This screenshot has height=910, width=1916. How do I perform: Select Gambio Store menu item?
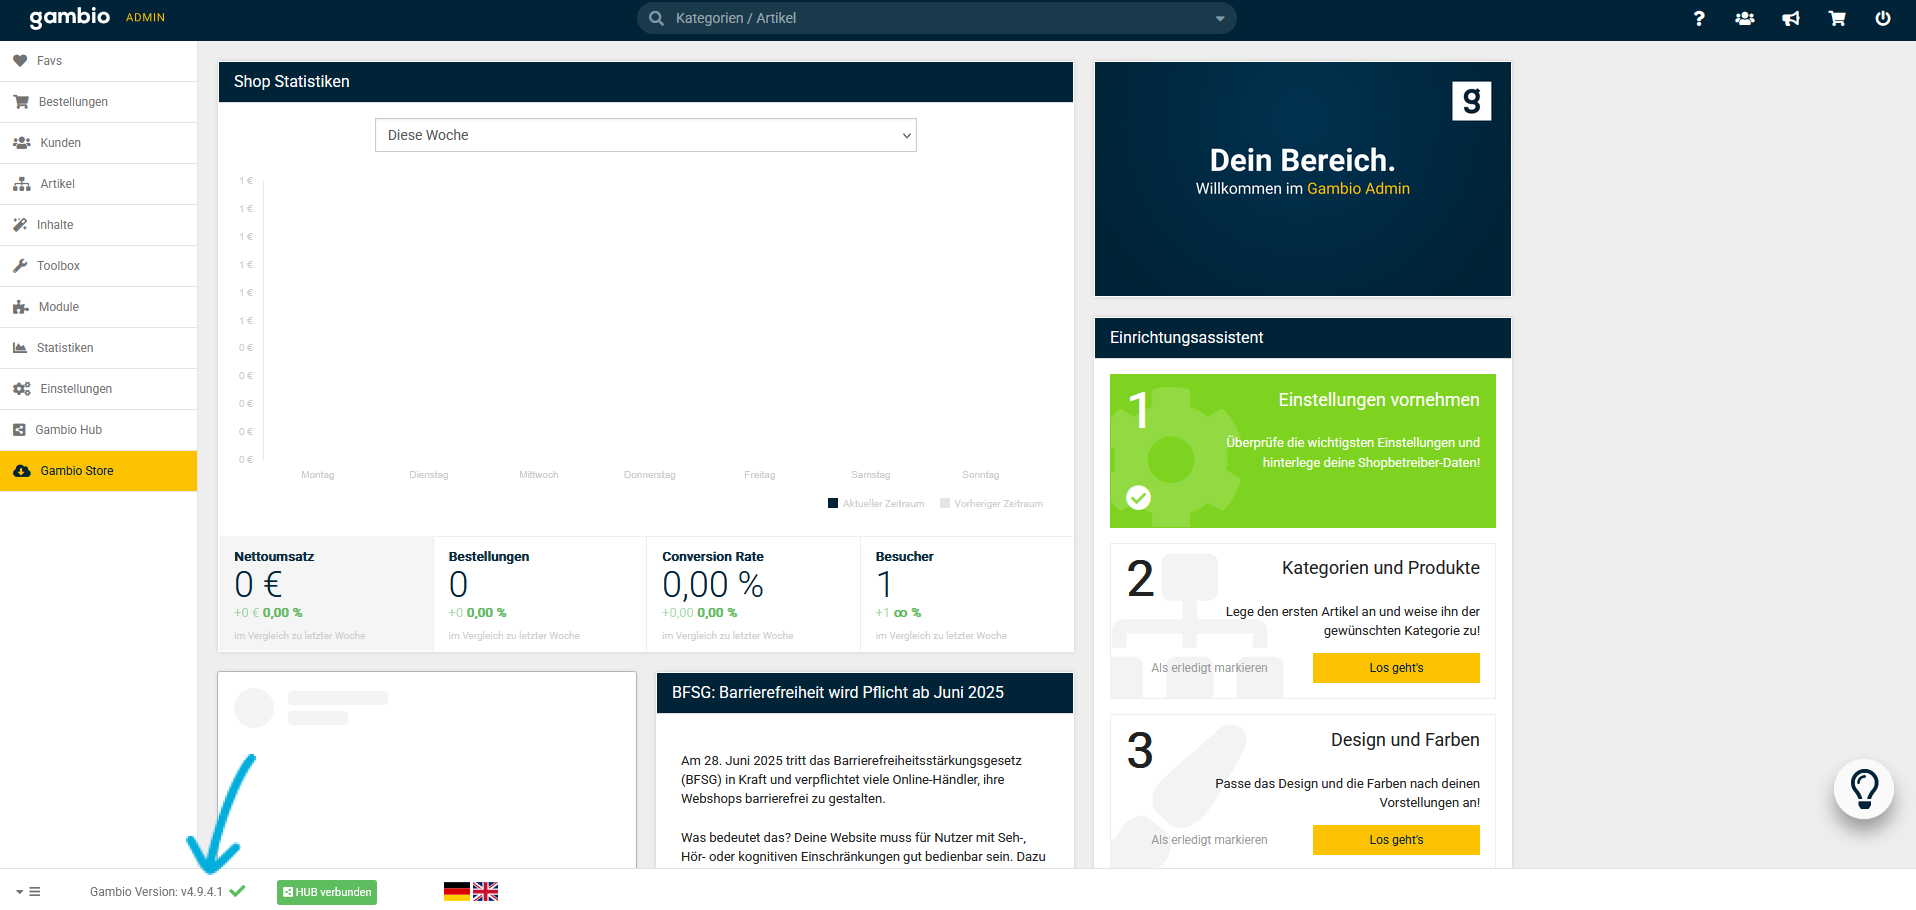pos(77,471)
